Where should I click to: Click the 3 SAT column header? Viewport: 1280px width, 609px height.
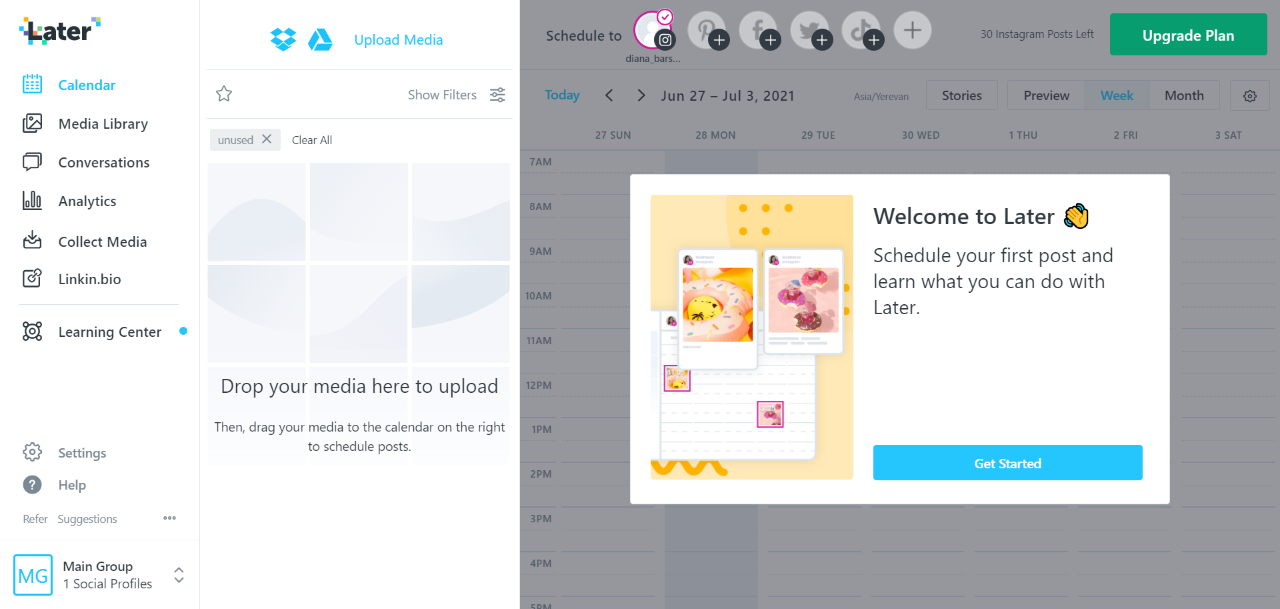tap(1228, 135)
